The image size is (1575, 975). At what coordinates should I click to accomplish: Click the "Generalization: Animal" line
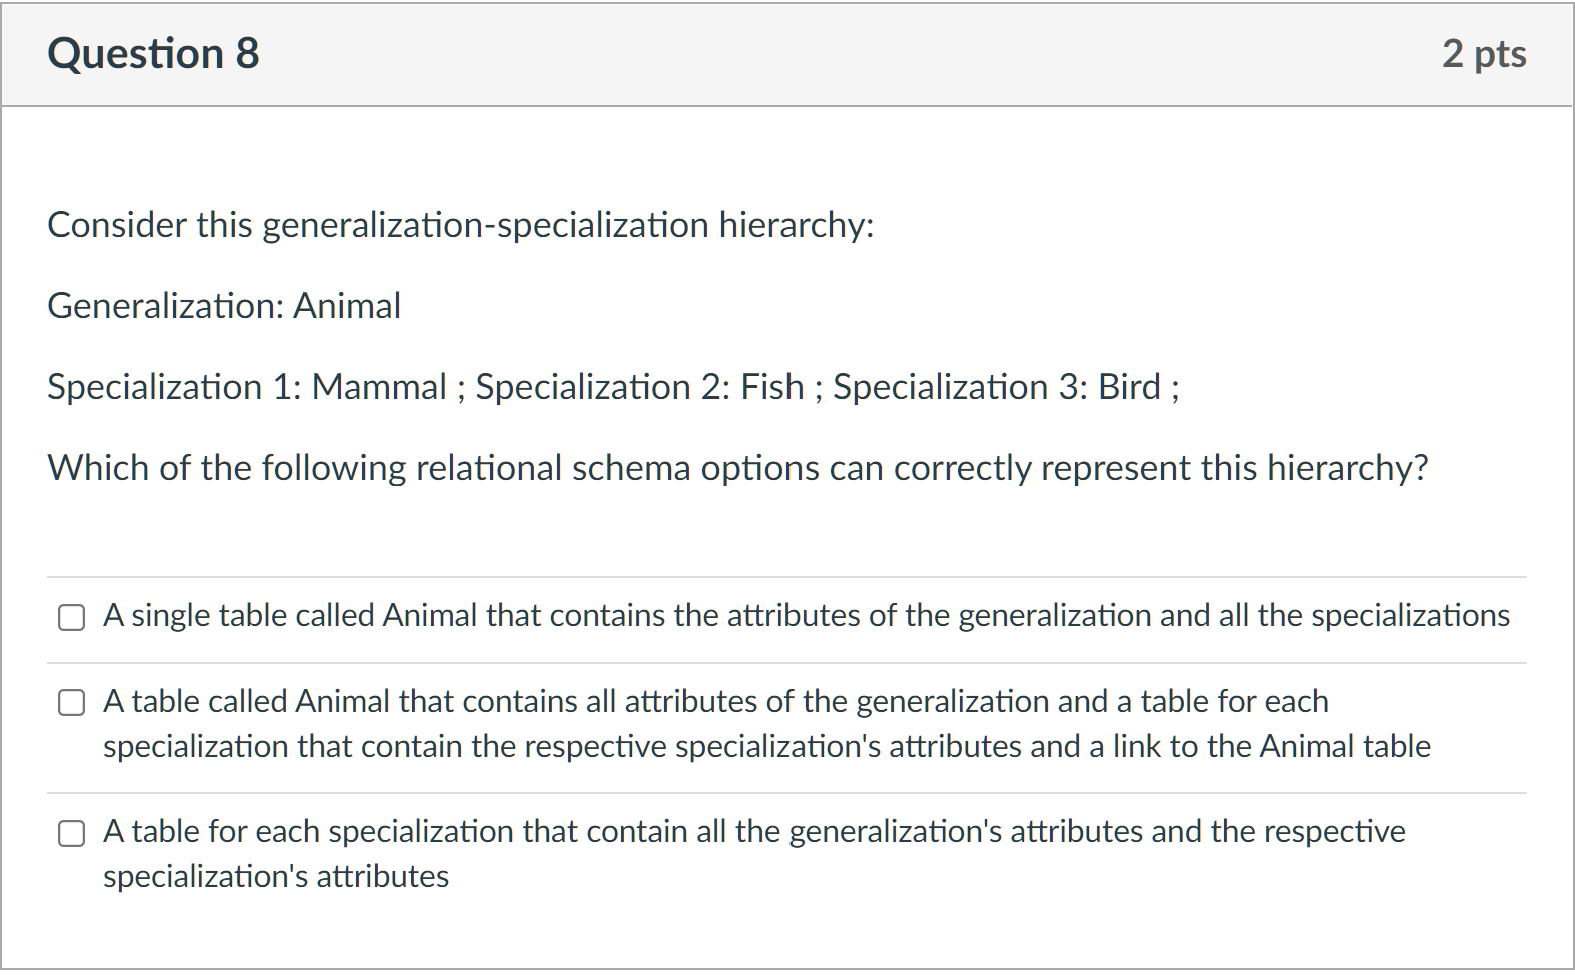[x=224, y=306]
